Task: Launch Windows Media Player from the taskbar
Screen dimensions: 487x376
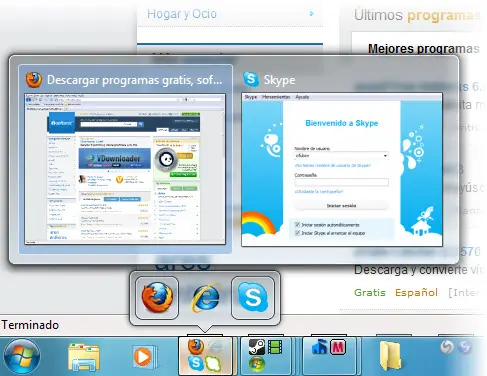Action: click(x=144, y=357)
